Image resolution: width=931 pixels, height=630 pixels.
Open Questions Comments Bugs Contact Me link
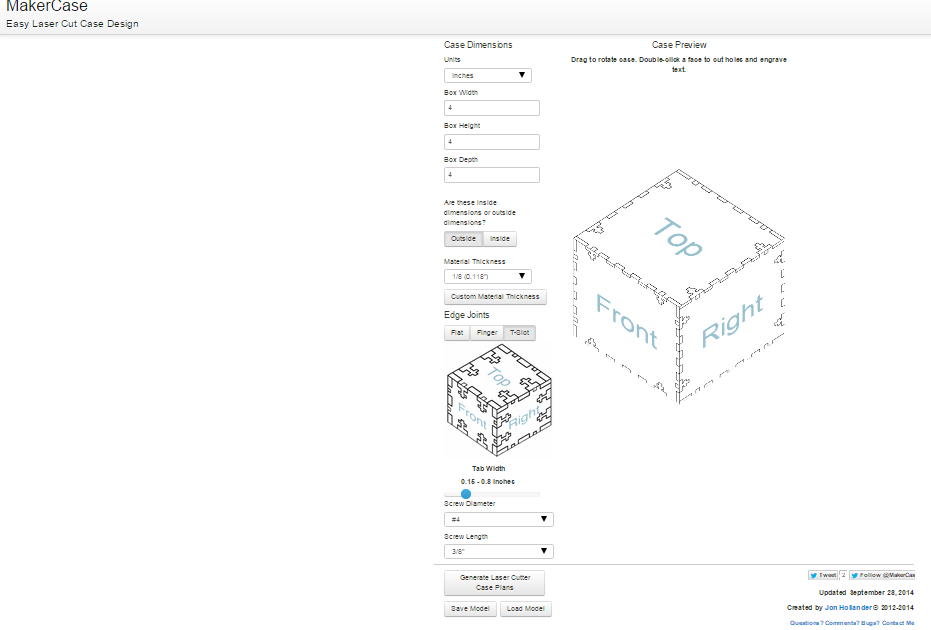852,623
